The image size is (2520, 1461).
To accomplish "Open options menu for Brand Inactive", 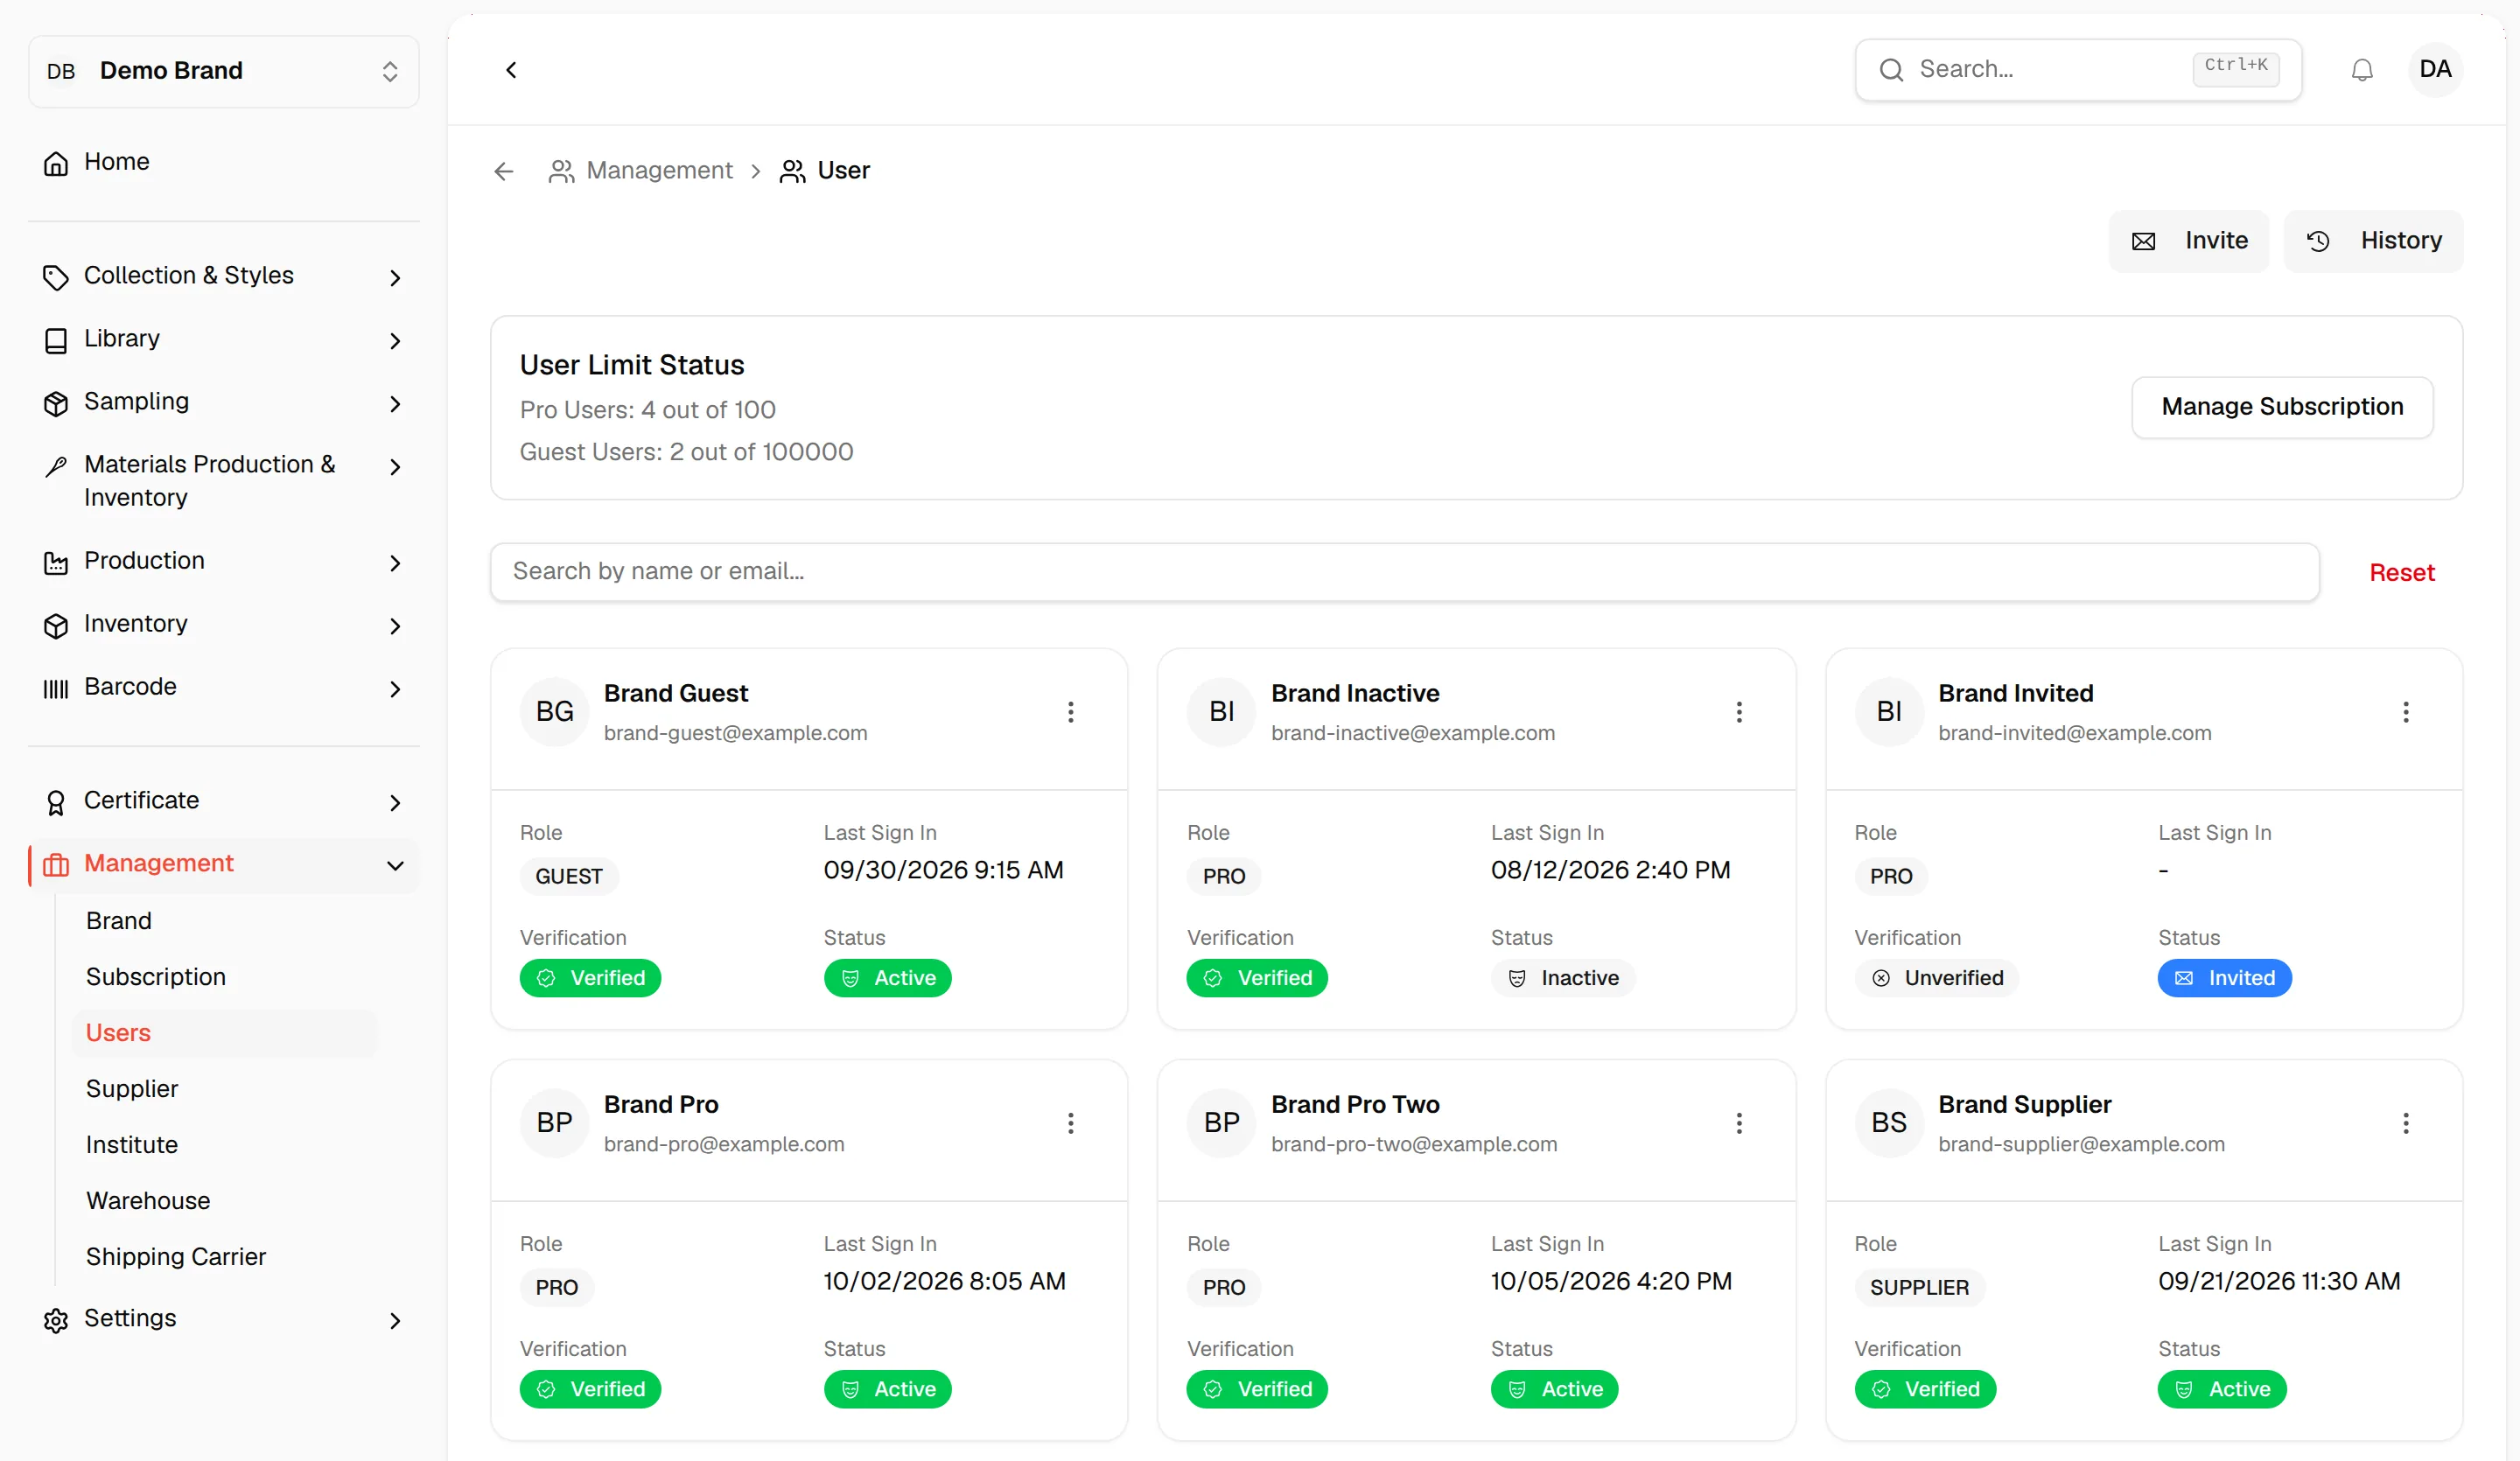I will (1739, 712).
